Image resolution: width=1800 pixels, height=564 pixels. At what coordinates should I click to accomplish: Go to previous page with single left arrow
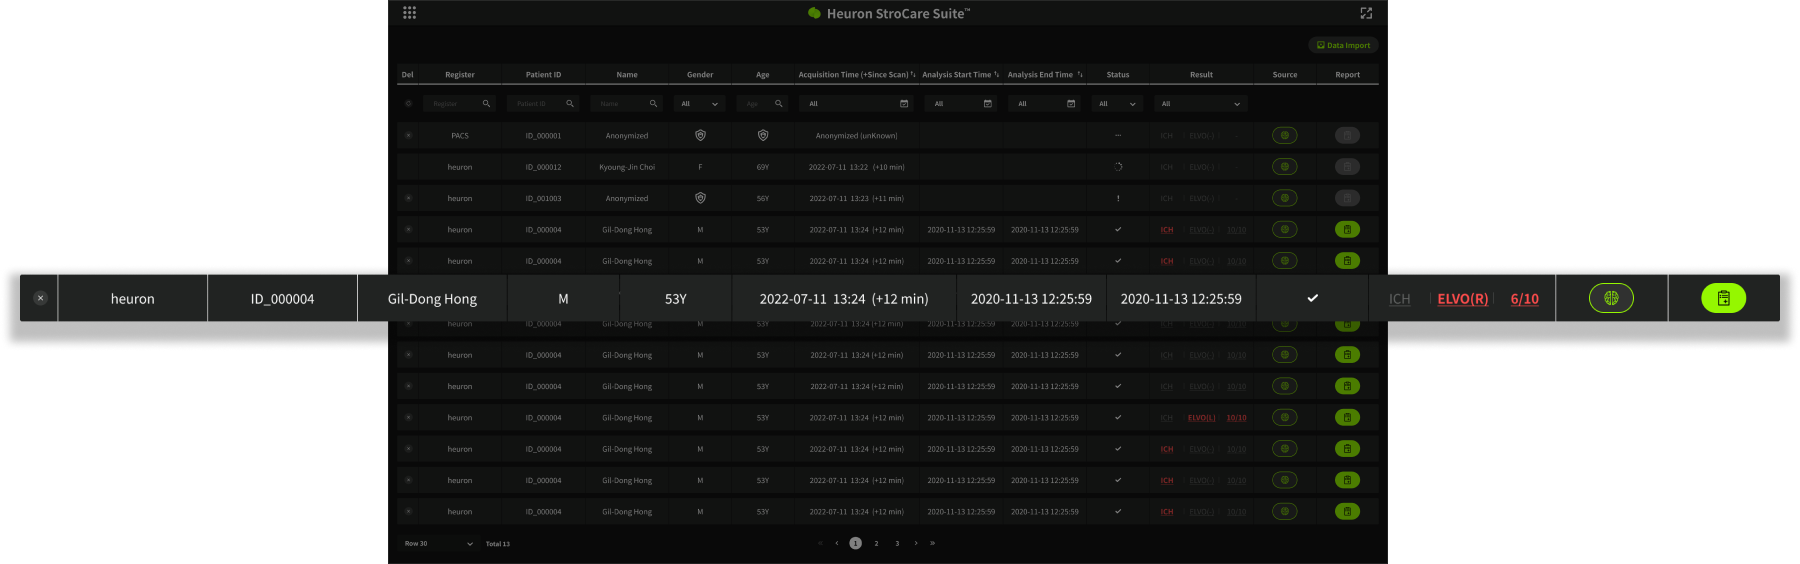(x=837, y=543)
